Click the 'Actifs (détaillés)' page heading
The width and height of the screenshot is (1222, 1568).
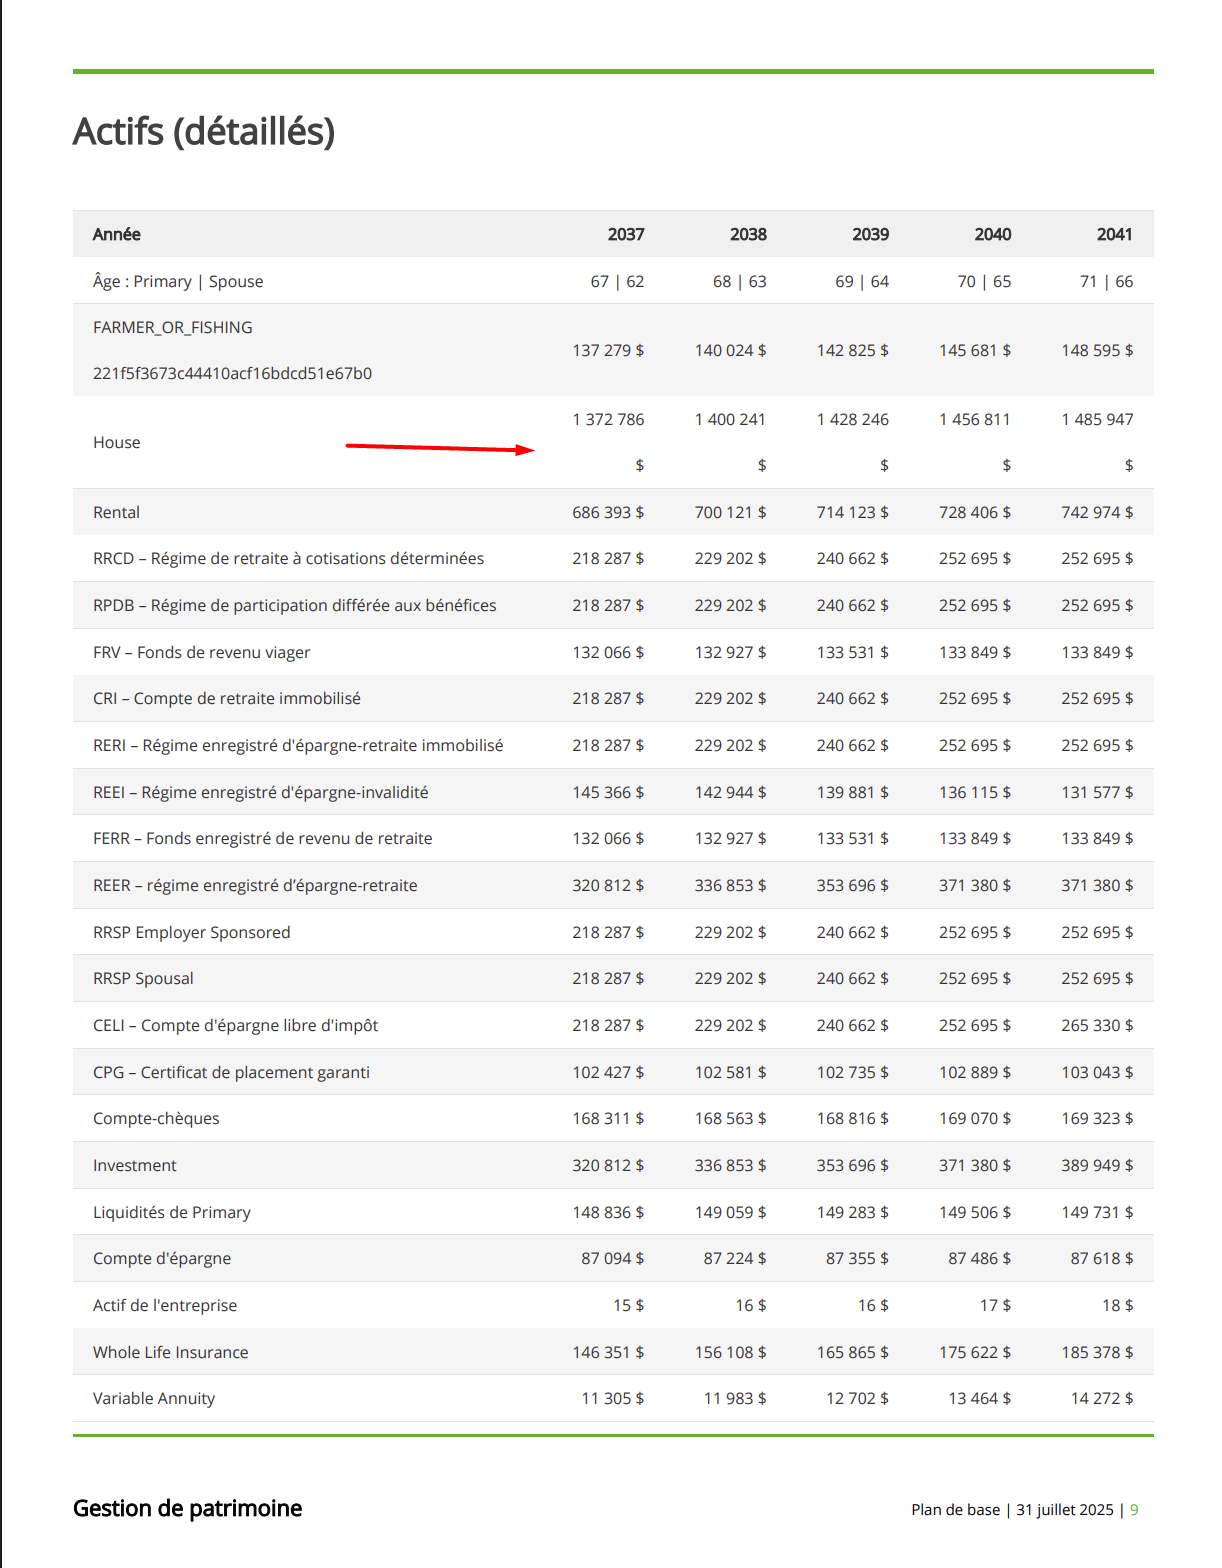204,132
